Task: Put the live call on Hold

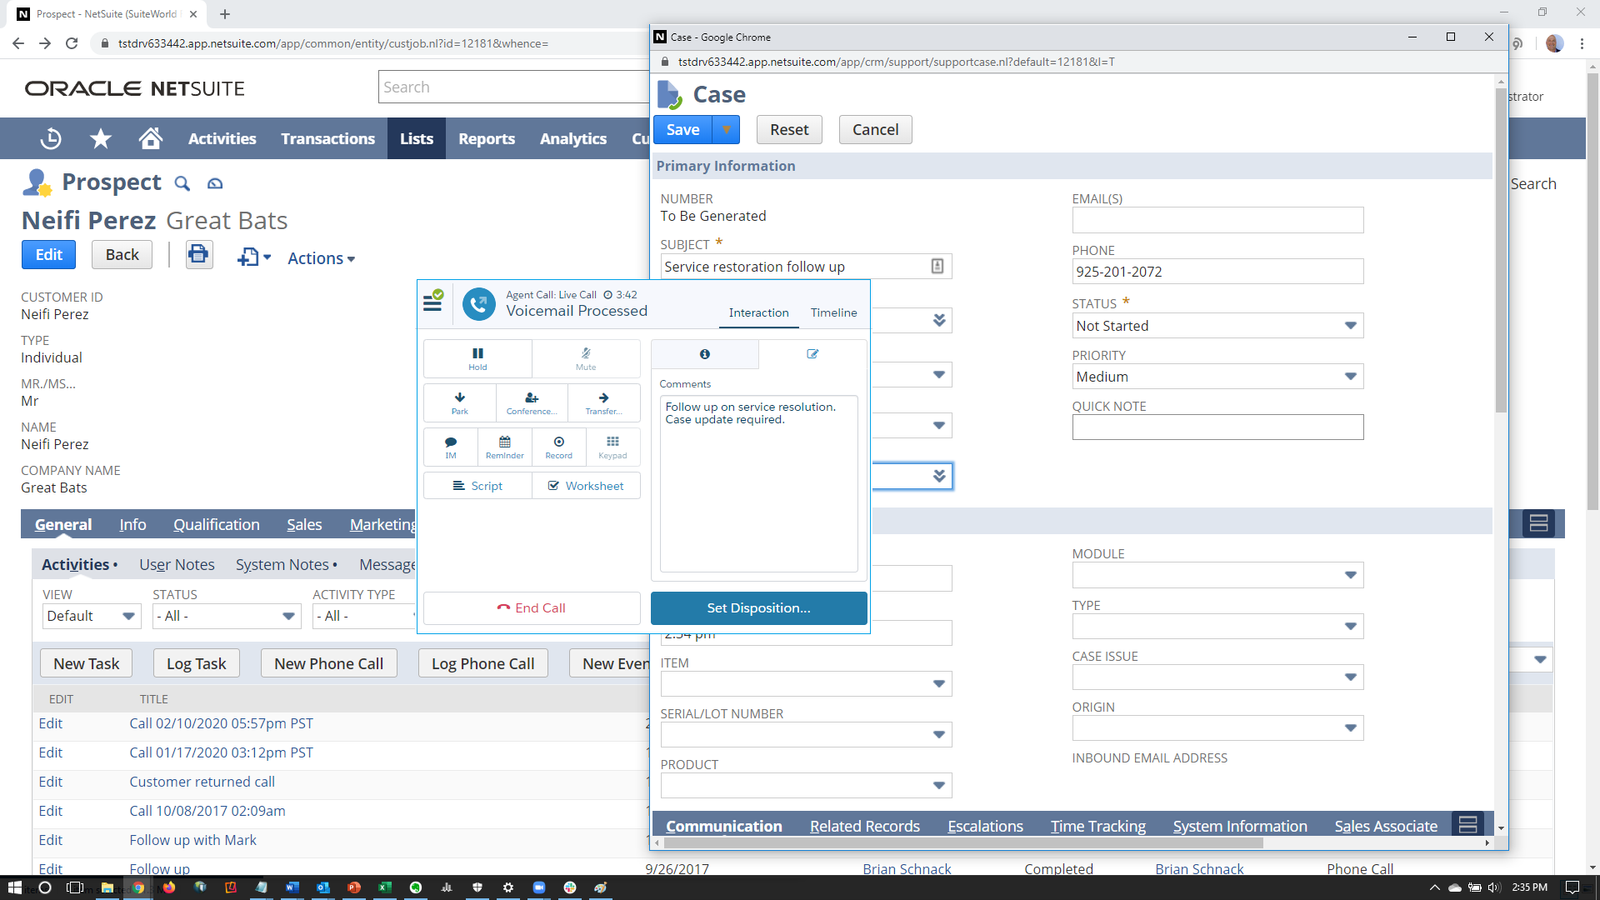Action: tap(478, 358)
